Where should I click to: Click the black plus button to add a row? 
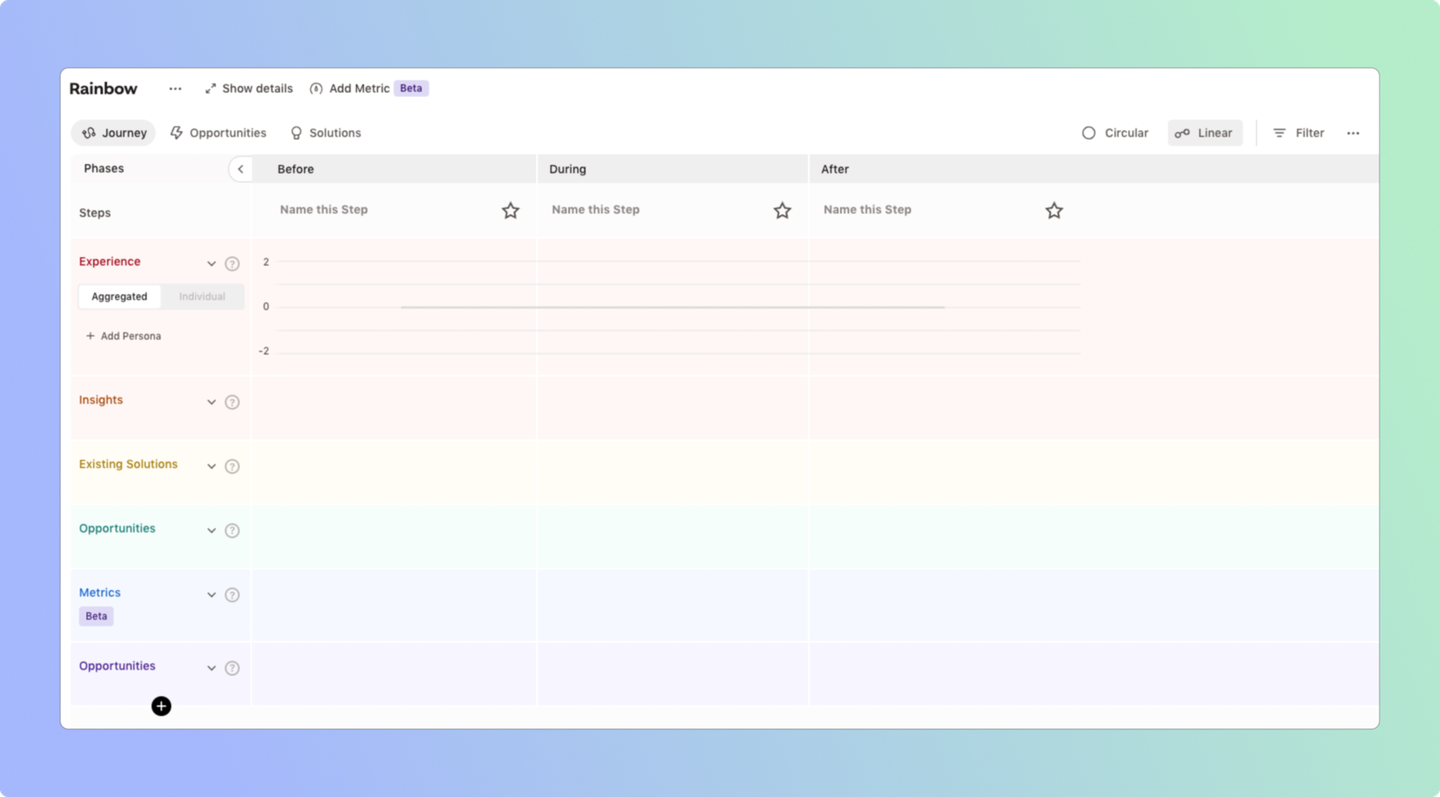pyautogui.click(x=161, y=706)
